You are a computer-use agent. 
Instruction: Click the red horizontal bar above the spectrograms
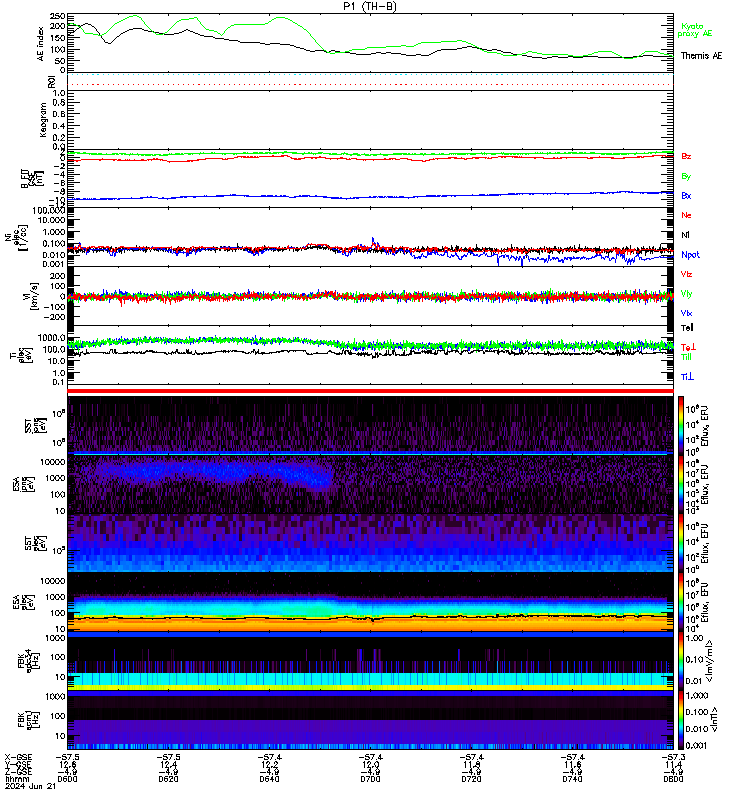tap(370, 391)
